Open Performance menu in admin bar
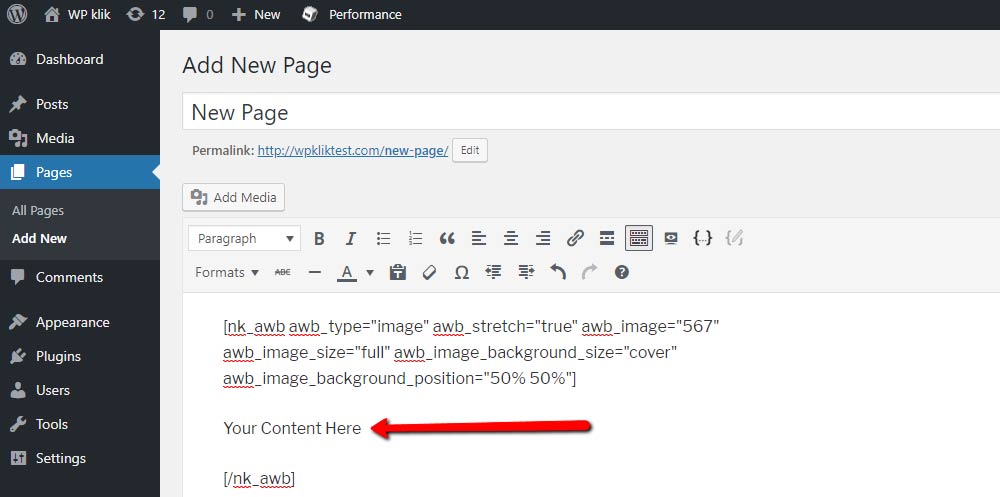Image resolution: width=1000 pixels, height=497 pixels. pos(351,14)
